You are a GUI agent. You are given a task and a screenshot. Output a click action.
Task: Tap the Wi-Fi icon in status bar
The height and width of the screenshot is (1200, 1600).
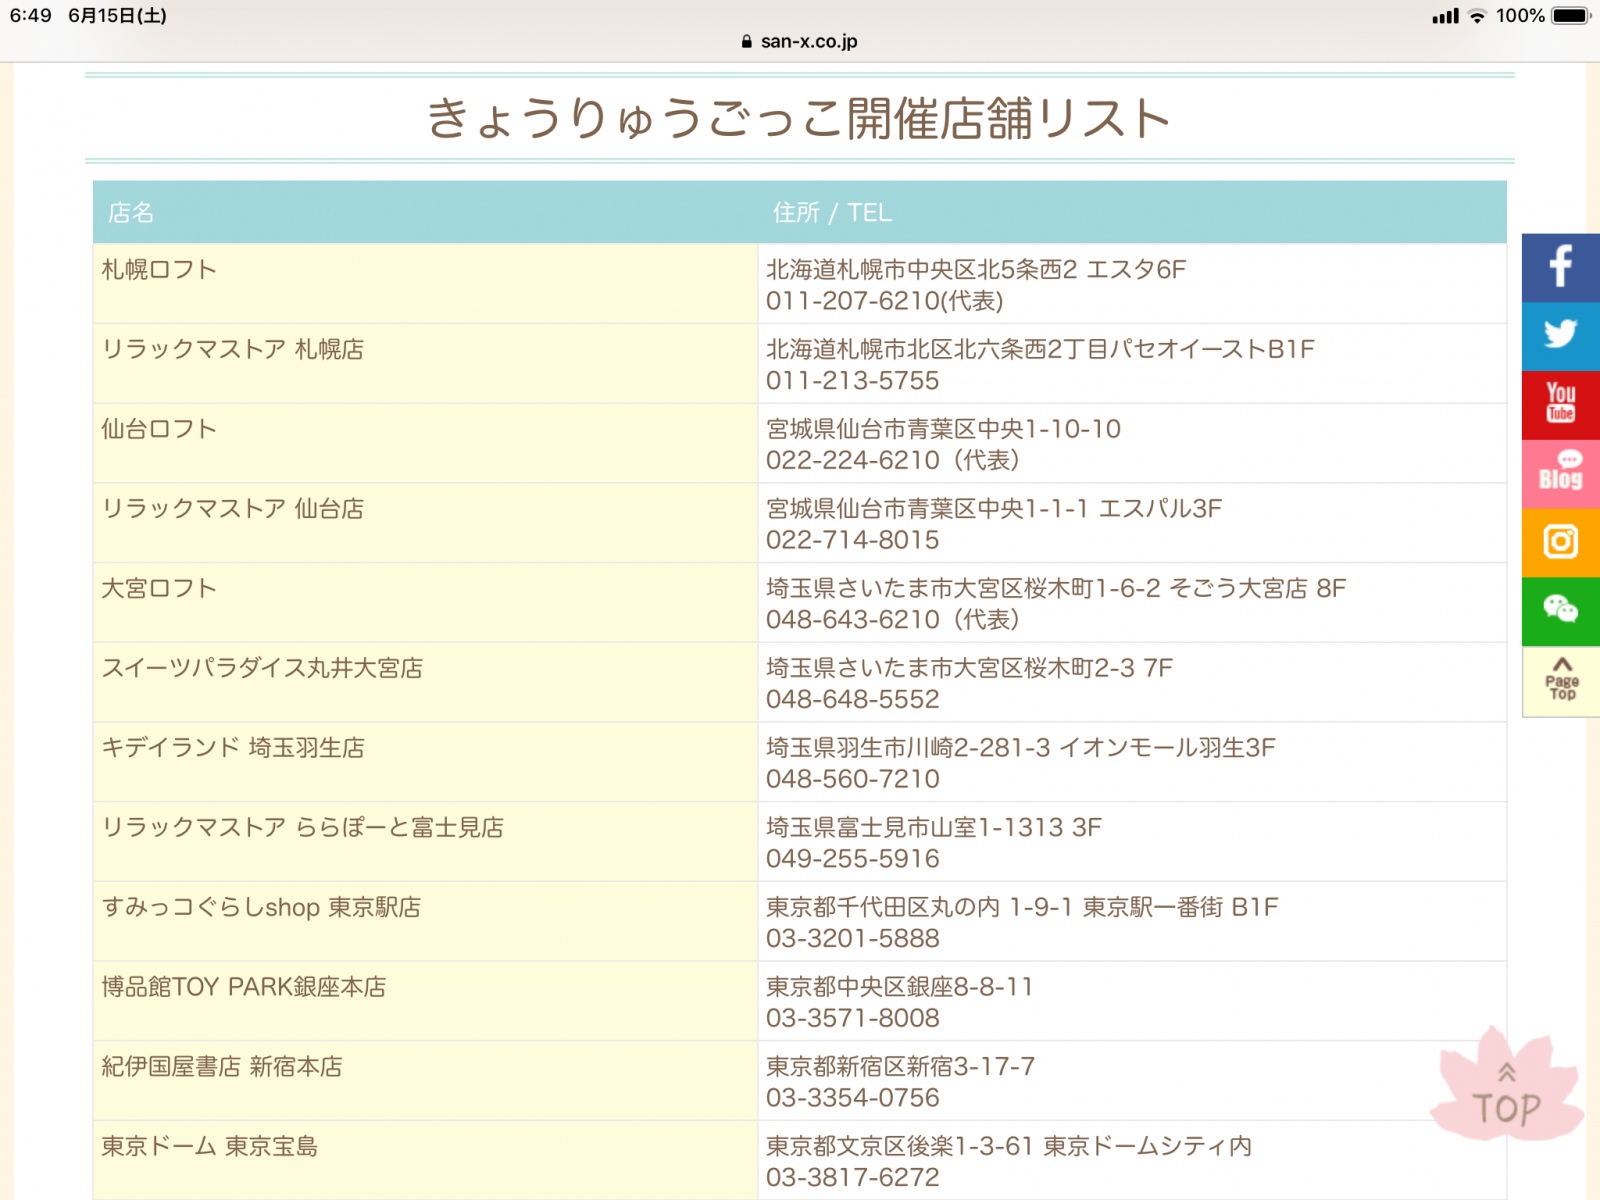tap(1477, 16)
